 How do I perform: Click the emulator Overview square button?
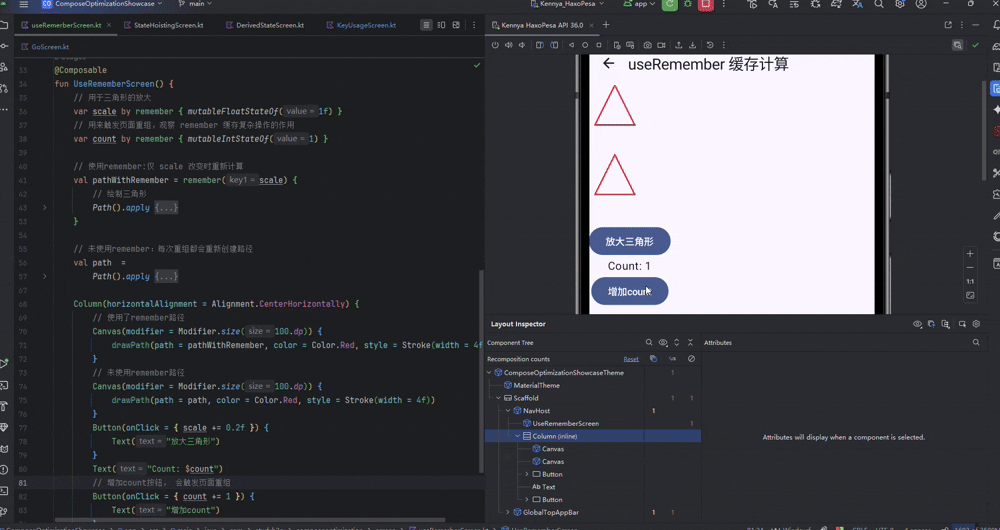coord(598,45)
